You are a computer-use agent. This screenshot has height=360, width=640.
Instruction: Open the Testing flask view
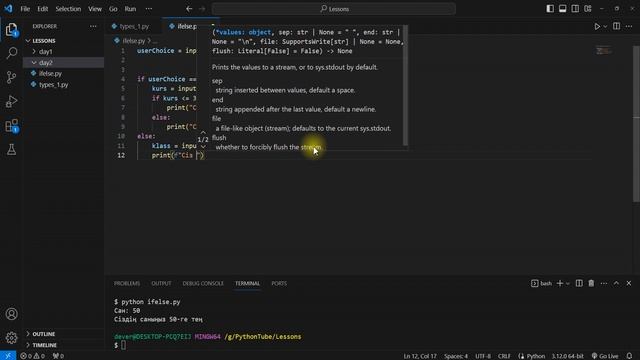pos(11,149)
